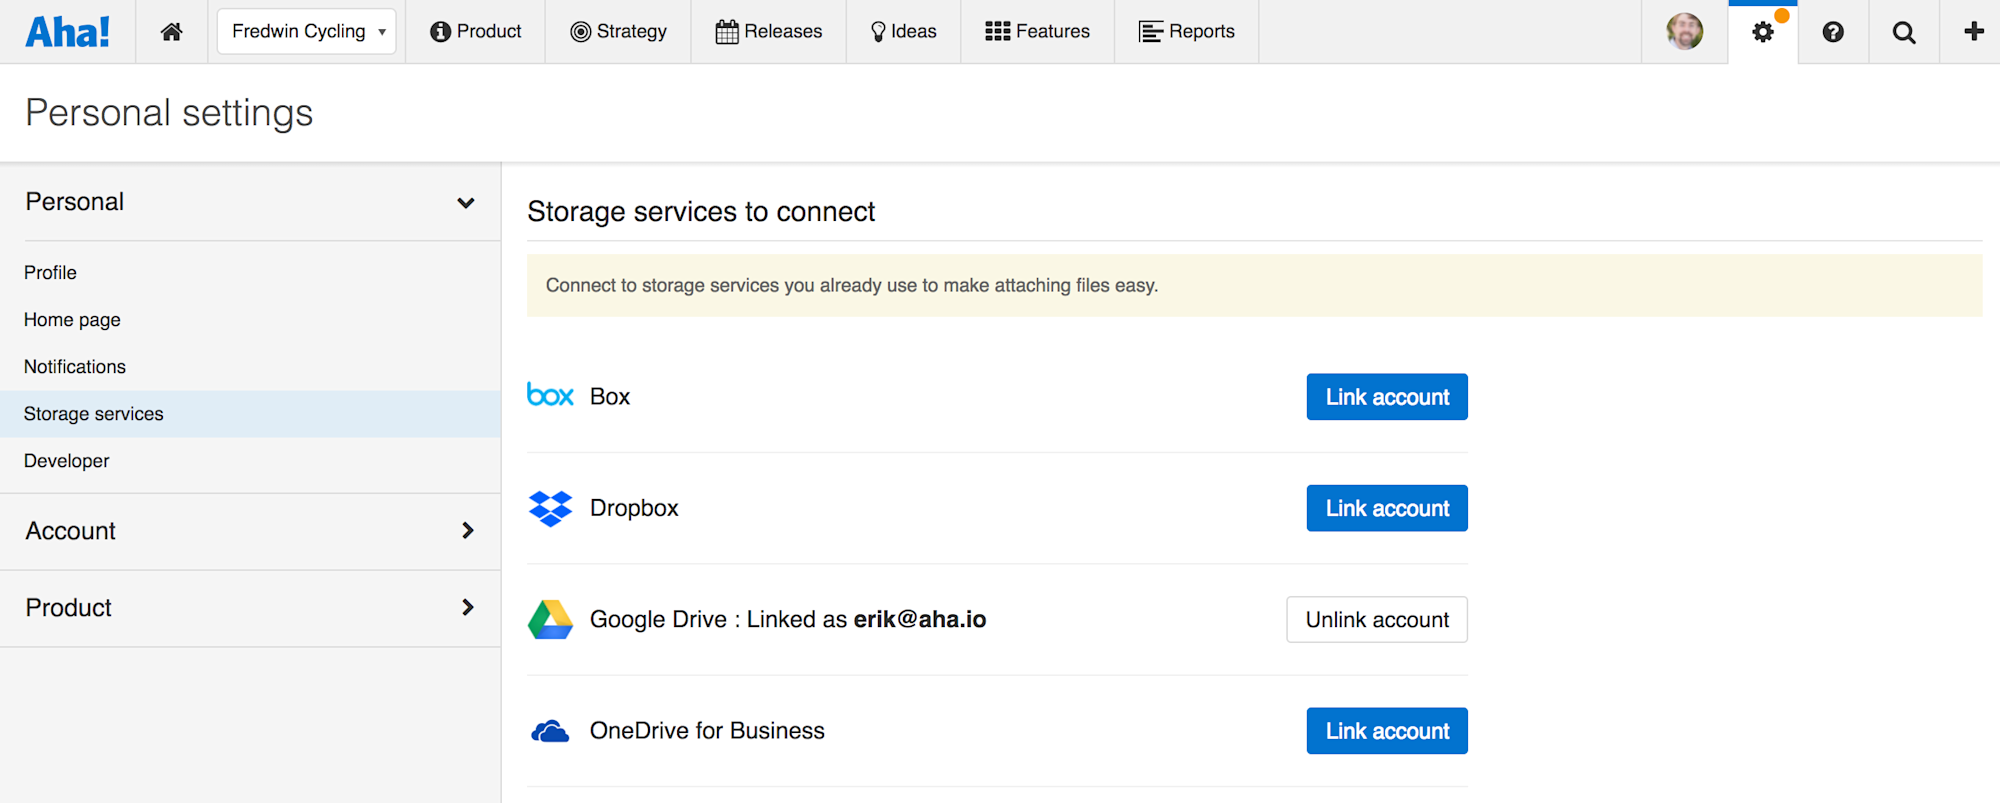Click the Dropbox logo icon
Viewport: 2000px width, 803px height.
(550, 508)
